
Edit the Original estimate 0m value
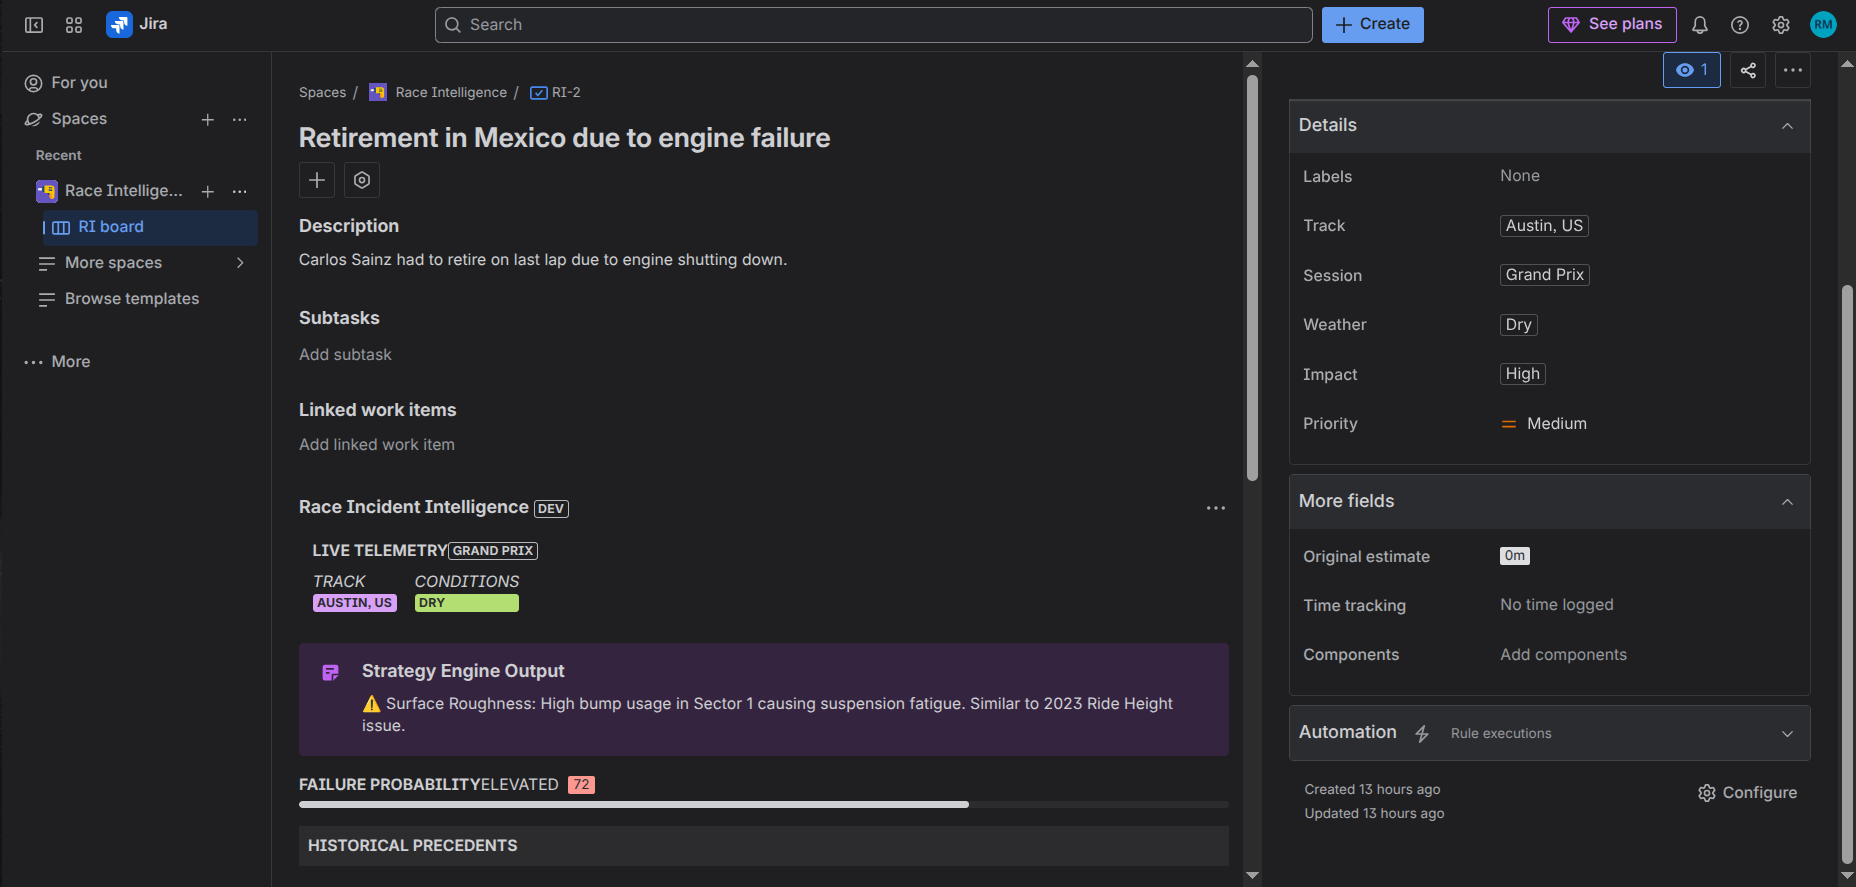tap(1515, 556)
